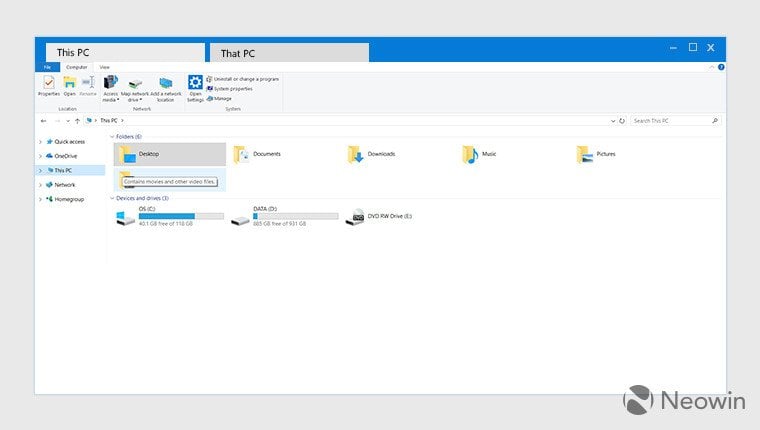Click the help question mark icon
Screen dimensions: 760x430
tap(721, 67)
